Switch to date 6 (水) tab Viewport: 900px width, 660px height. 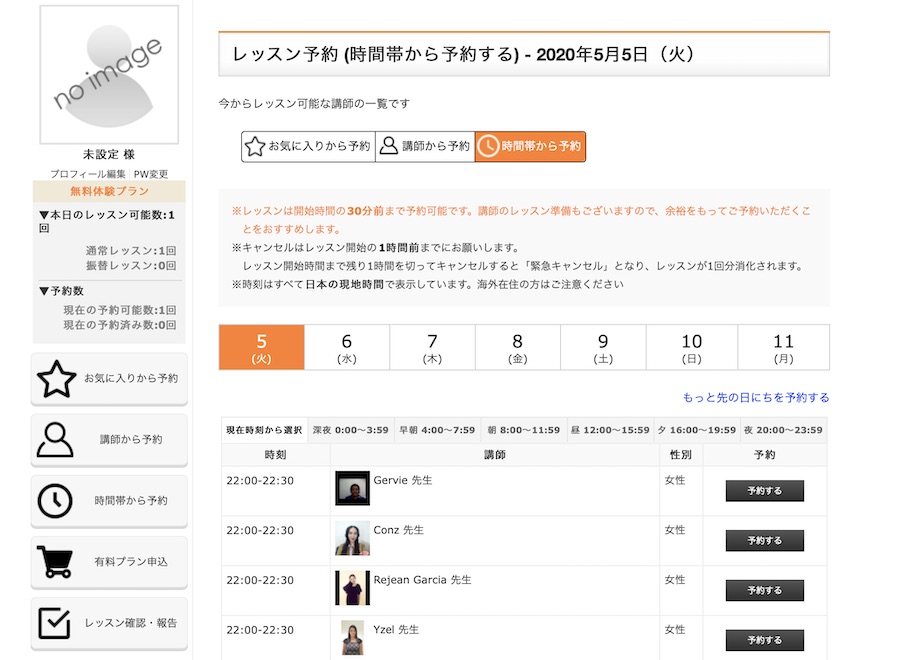click(347, 347)
